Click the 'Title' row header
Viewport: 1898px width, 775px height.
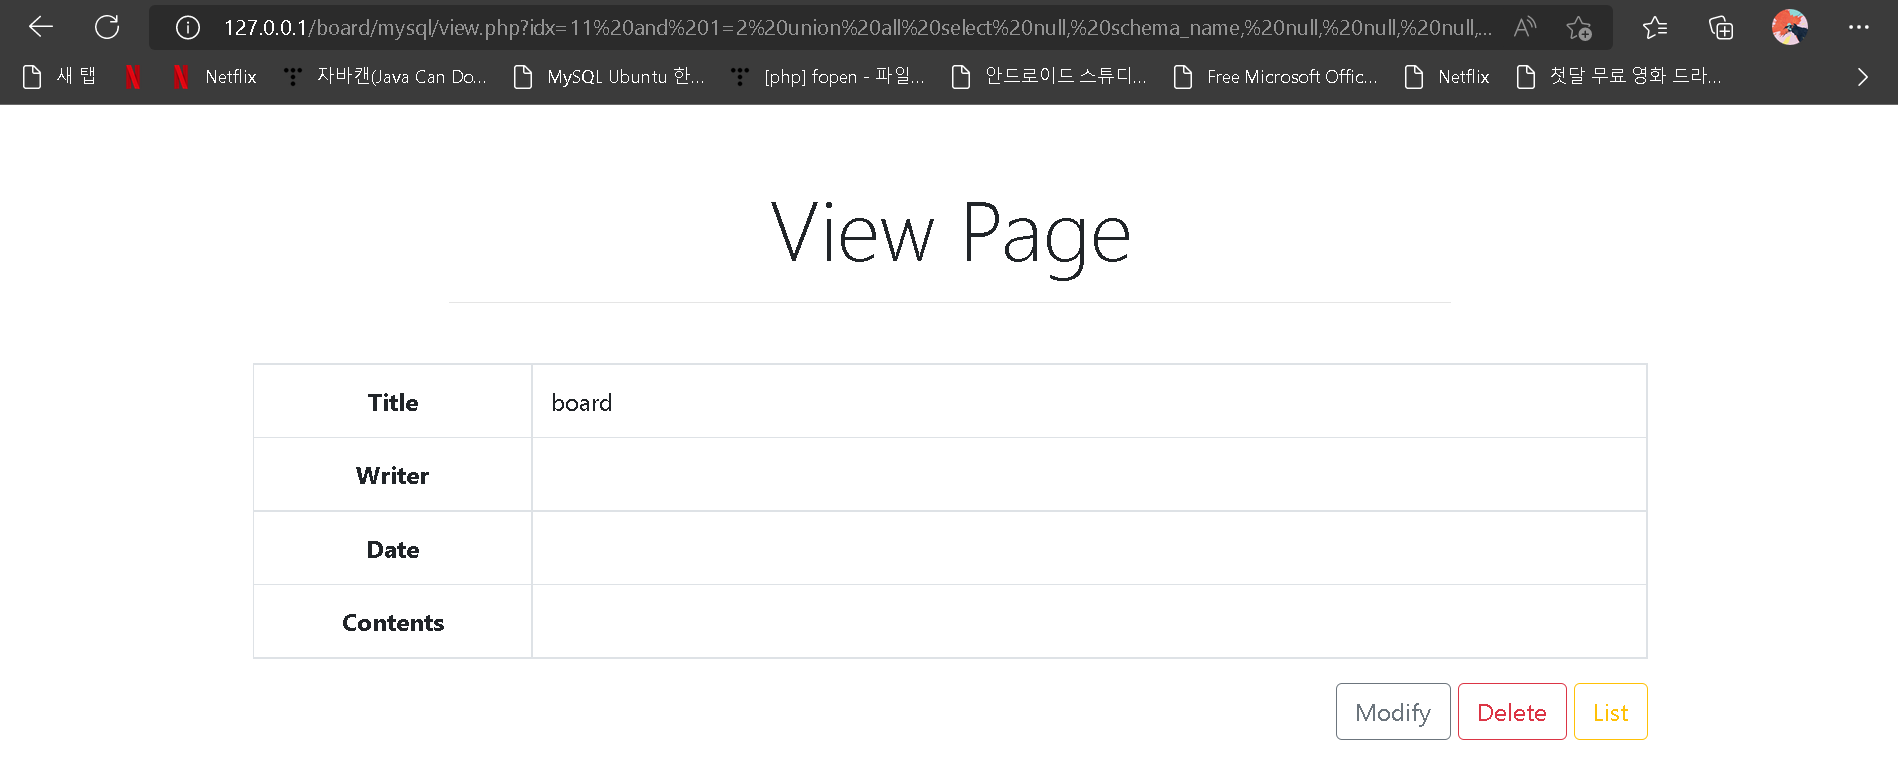pos(393,402)
